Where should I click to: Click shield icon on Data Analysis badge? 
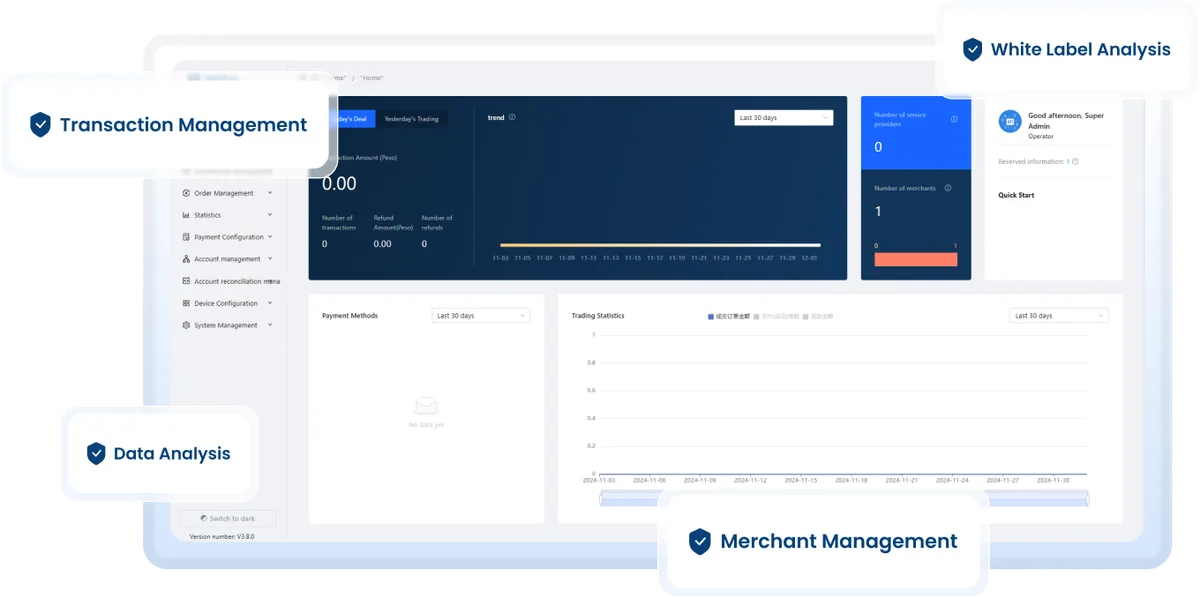[x=96, y=454]
